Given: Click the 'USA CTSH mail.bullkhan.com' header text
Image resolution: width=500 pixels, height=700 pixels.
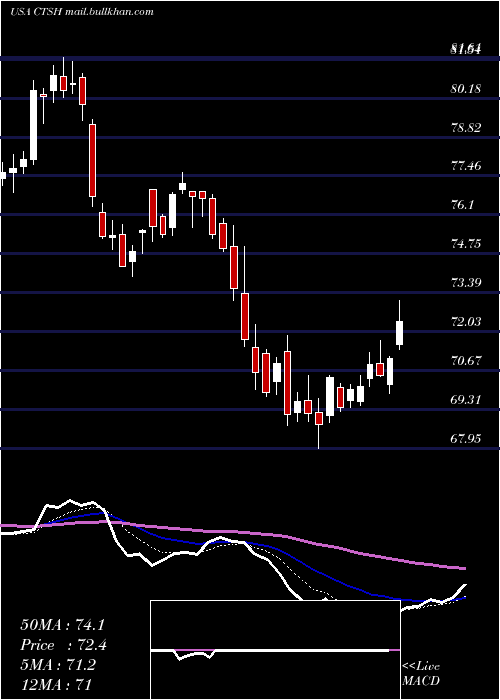Looking at the screenshot, I should [82, 12].
